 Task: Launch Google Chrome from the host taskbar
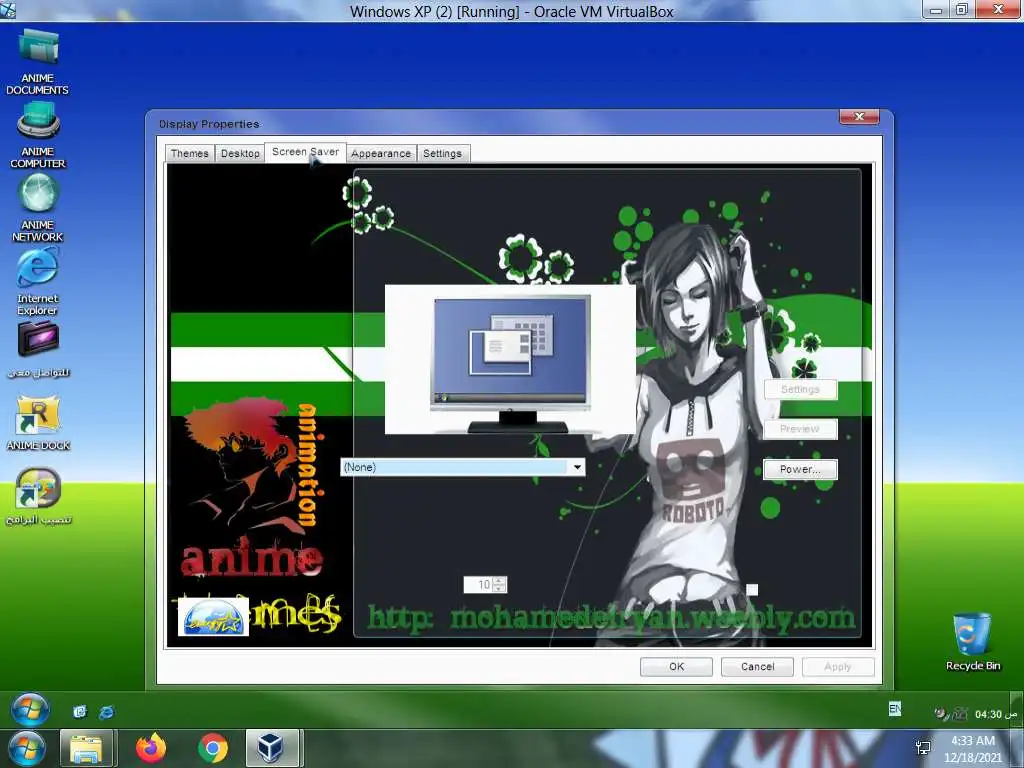click(212, 748)
